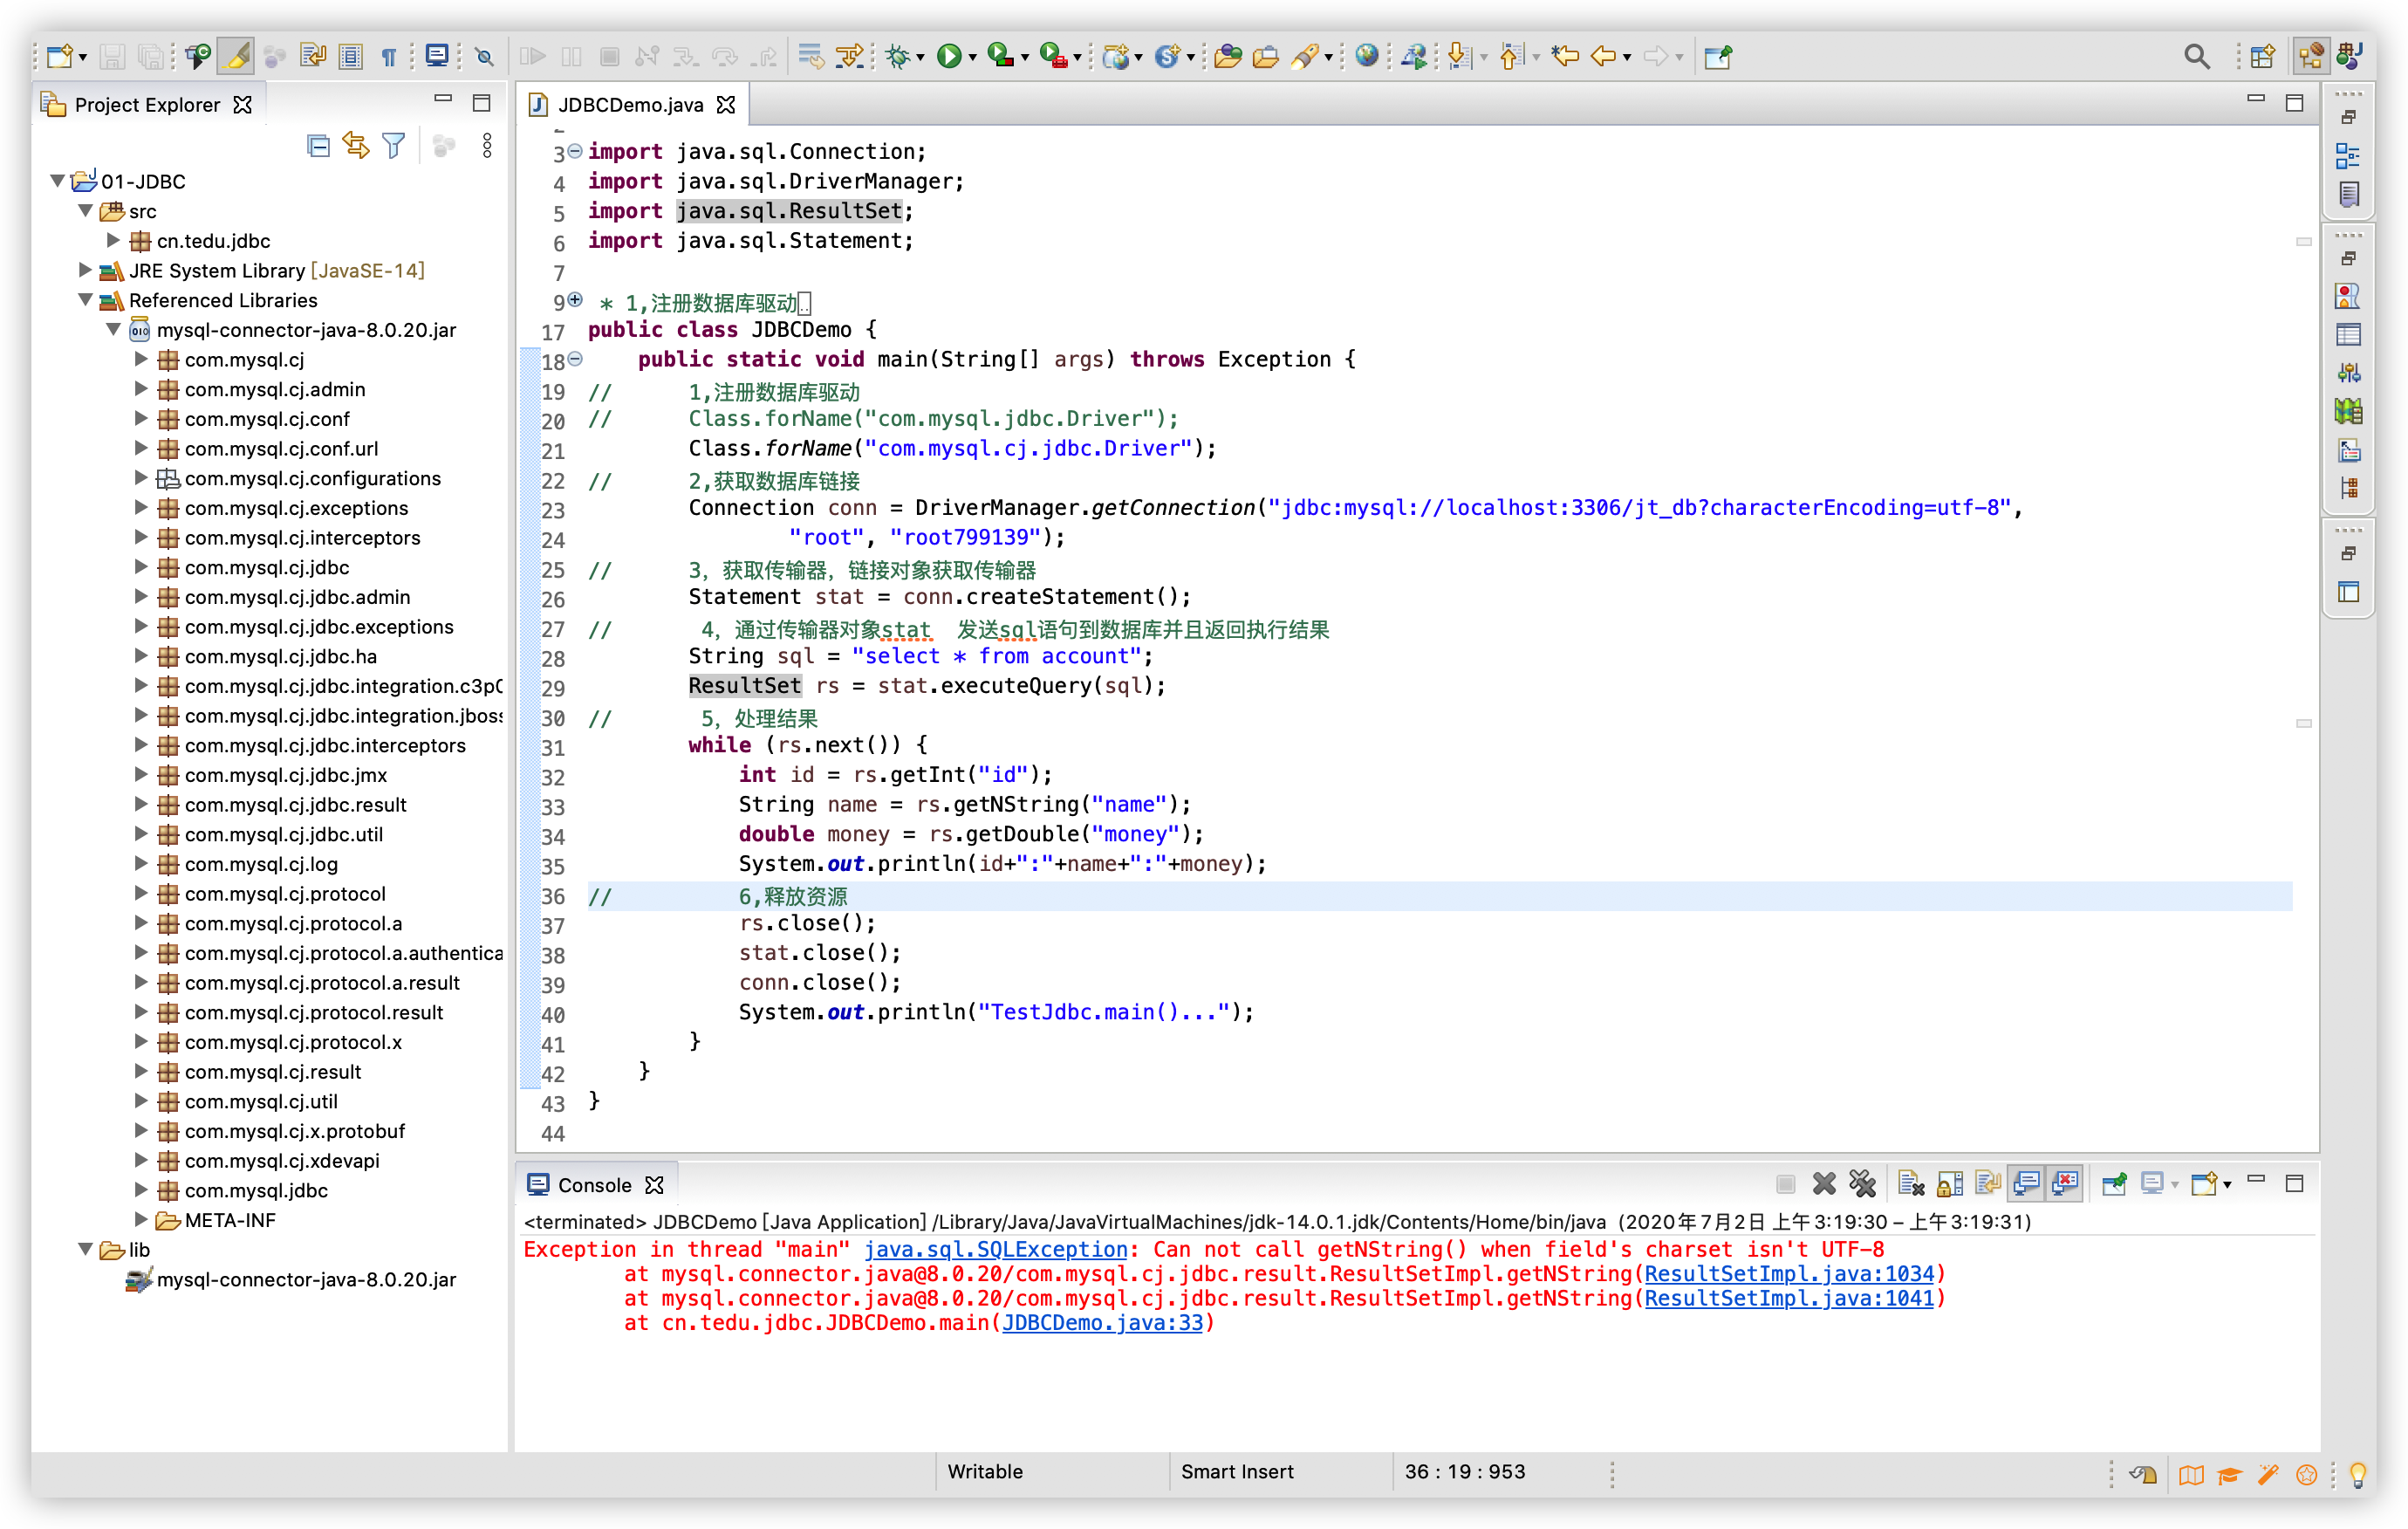
Task: Click the Open Perspective icon
Action: [x=2263, y=56]
